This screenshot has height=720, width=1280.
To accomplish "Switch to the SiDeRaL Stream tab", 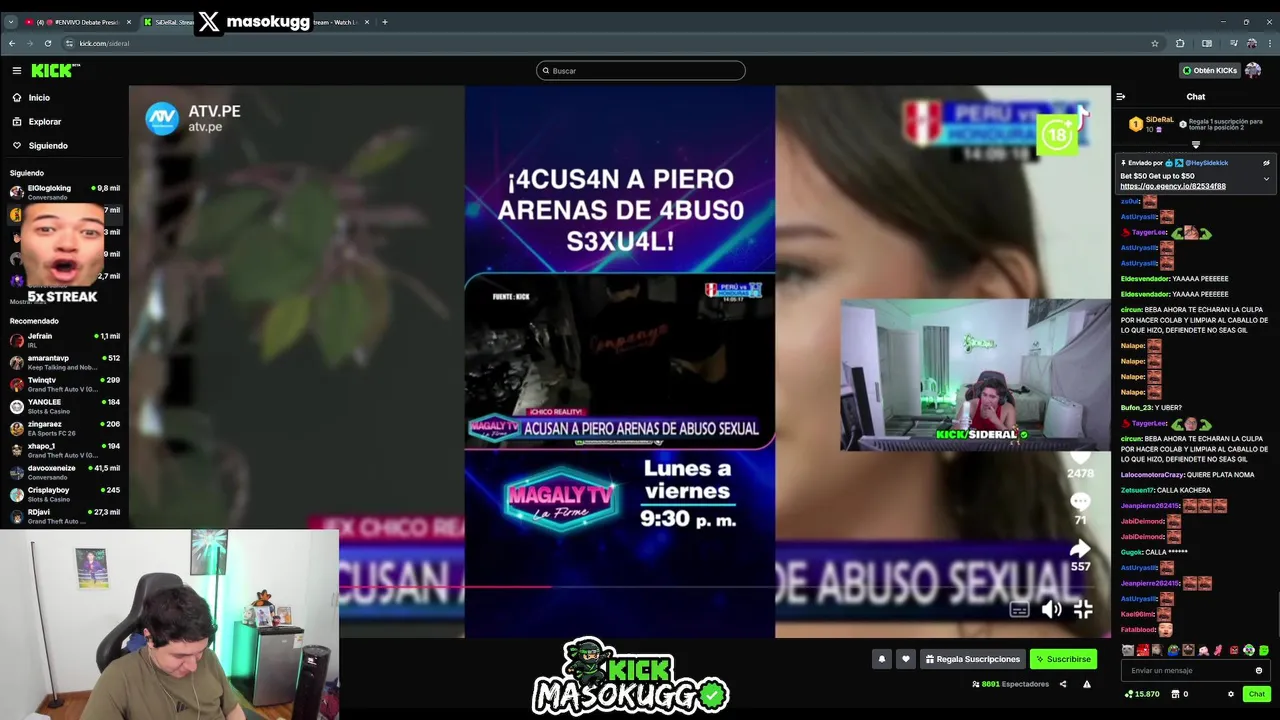I will (x=168, y=22).
